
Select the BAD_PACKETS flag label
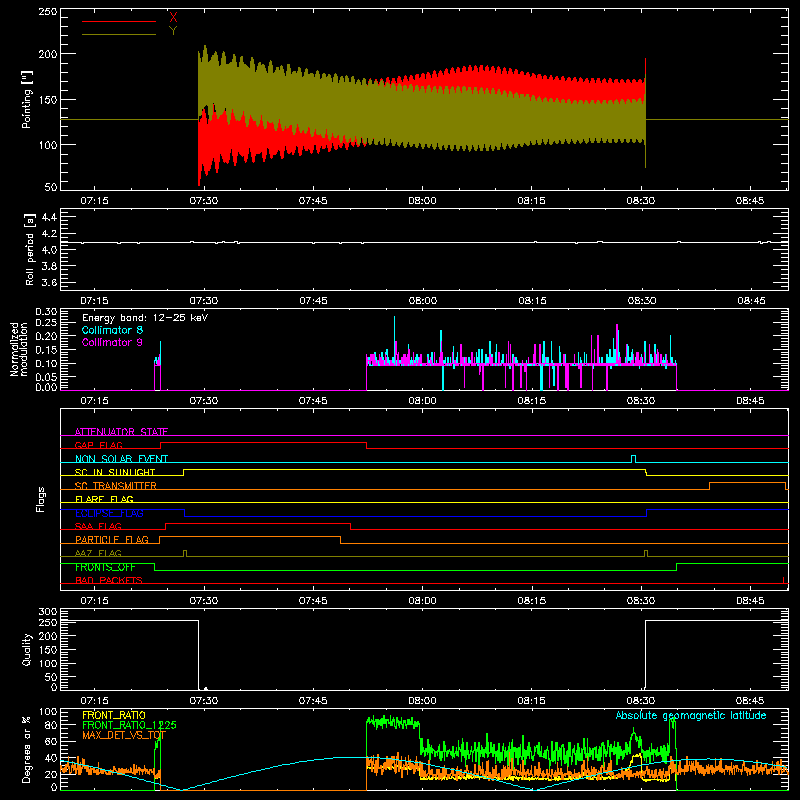(109, 580)
